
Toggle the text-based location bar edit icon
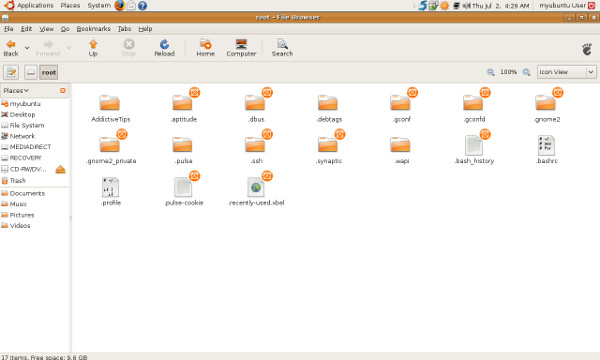tap(11, 72)
